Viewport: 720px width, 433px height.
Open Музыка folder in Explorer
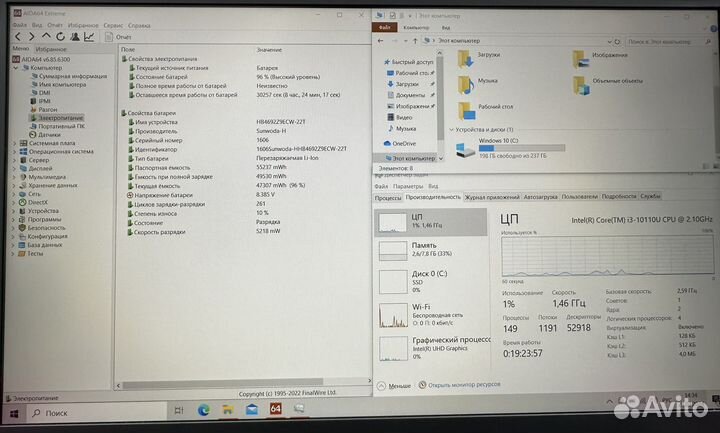pos(478,85)
